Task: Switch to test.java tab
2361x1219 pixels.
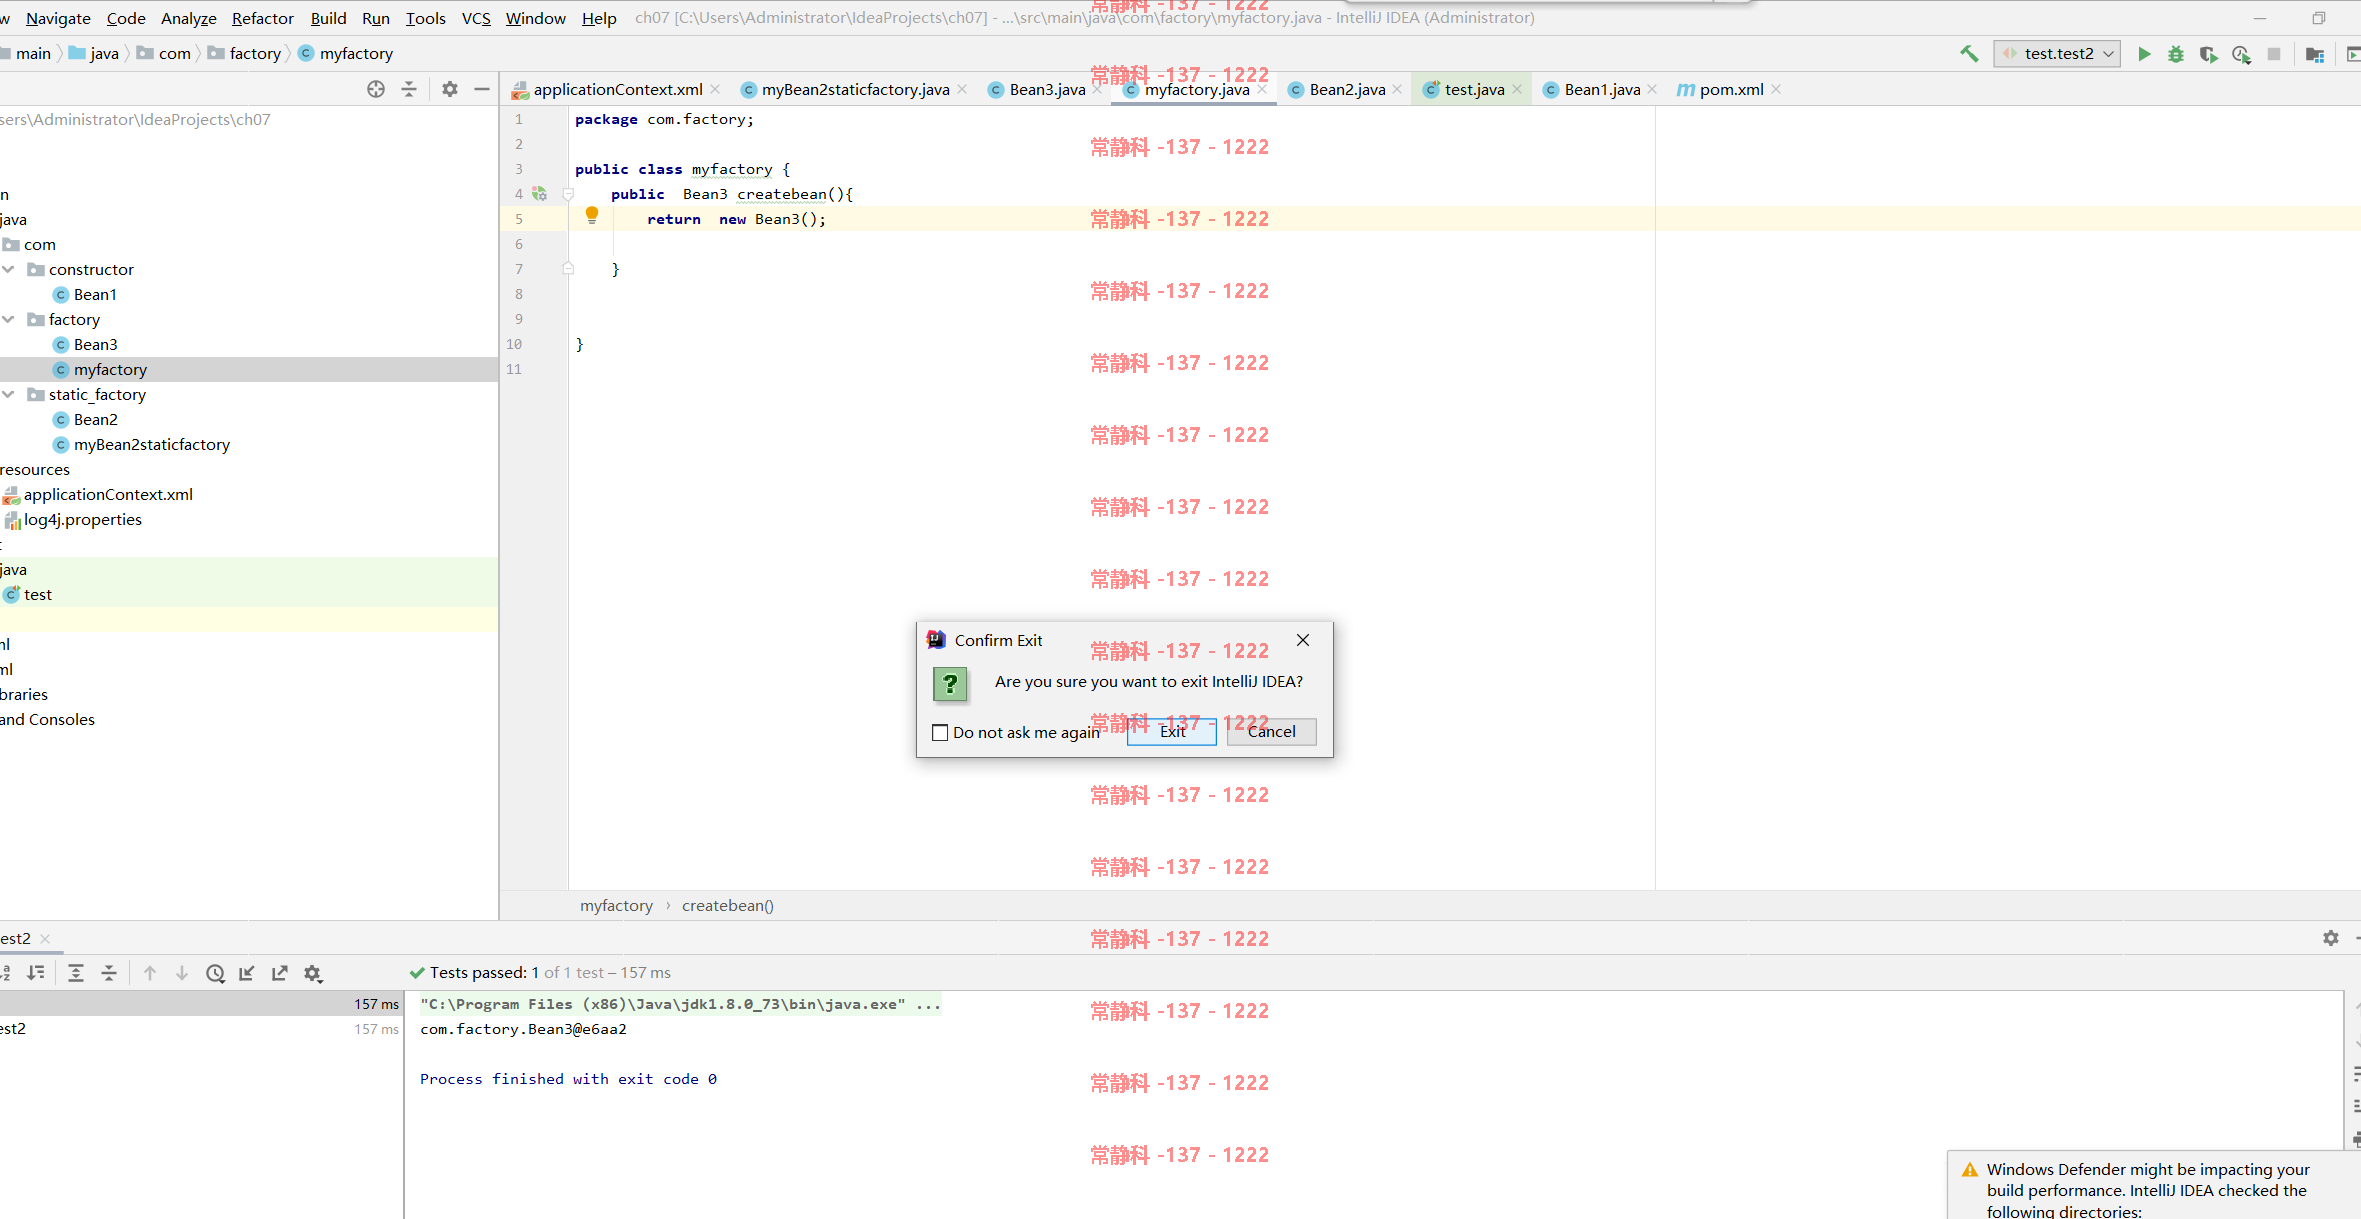Action: (1473, 89)
